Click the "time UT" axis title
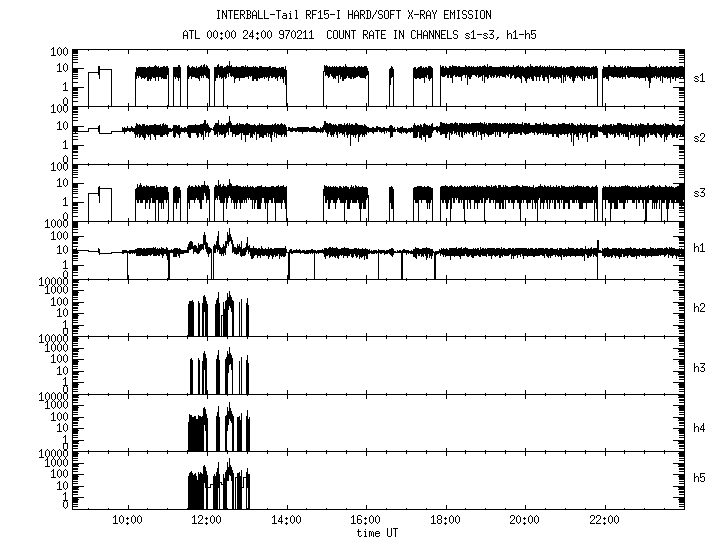Image resolution: width=720 pixels, height=550 pixels. pos(378,534)
